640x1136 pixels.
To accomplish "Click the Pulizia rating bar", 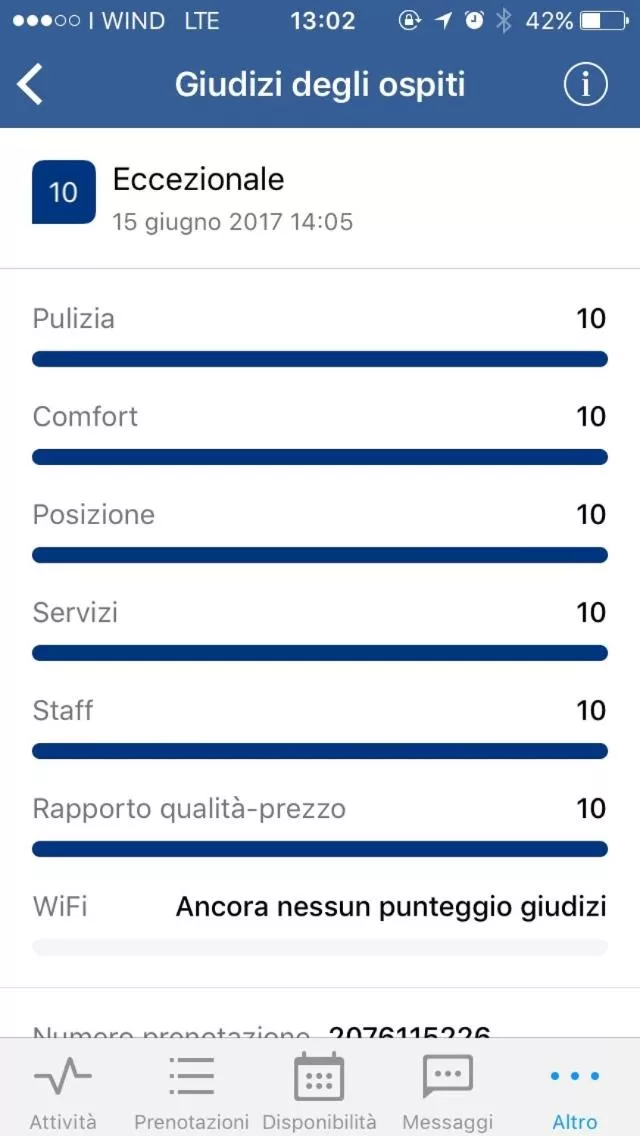I will 320,359.
